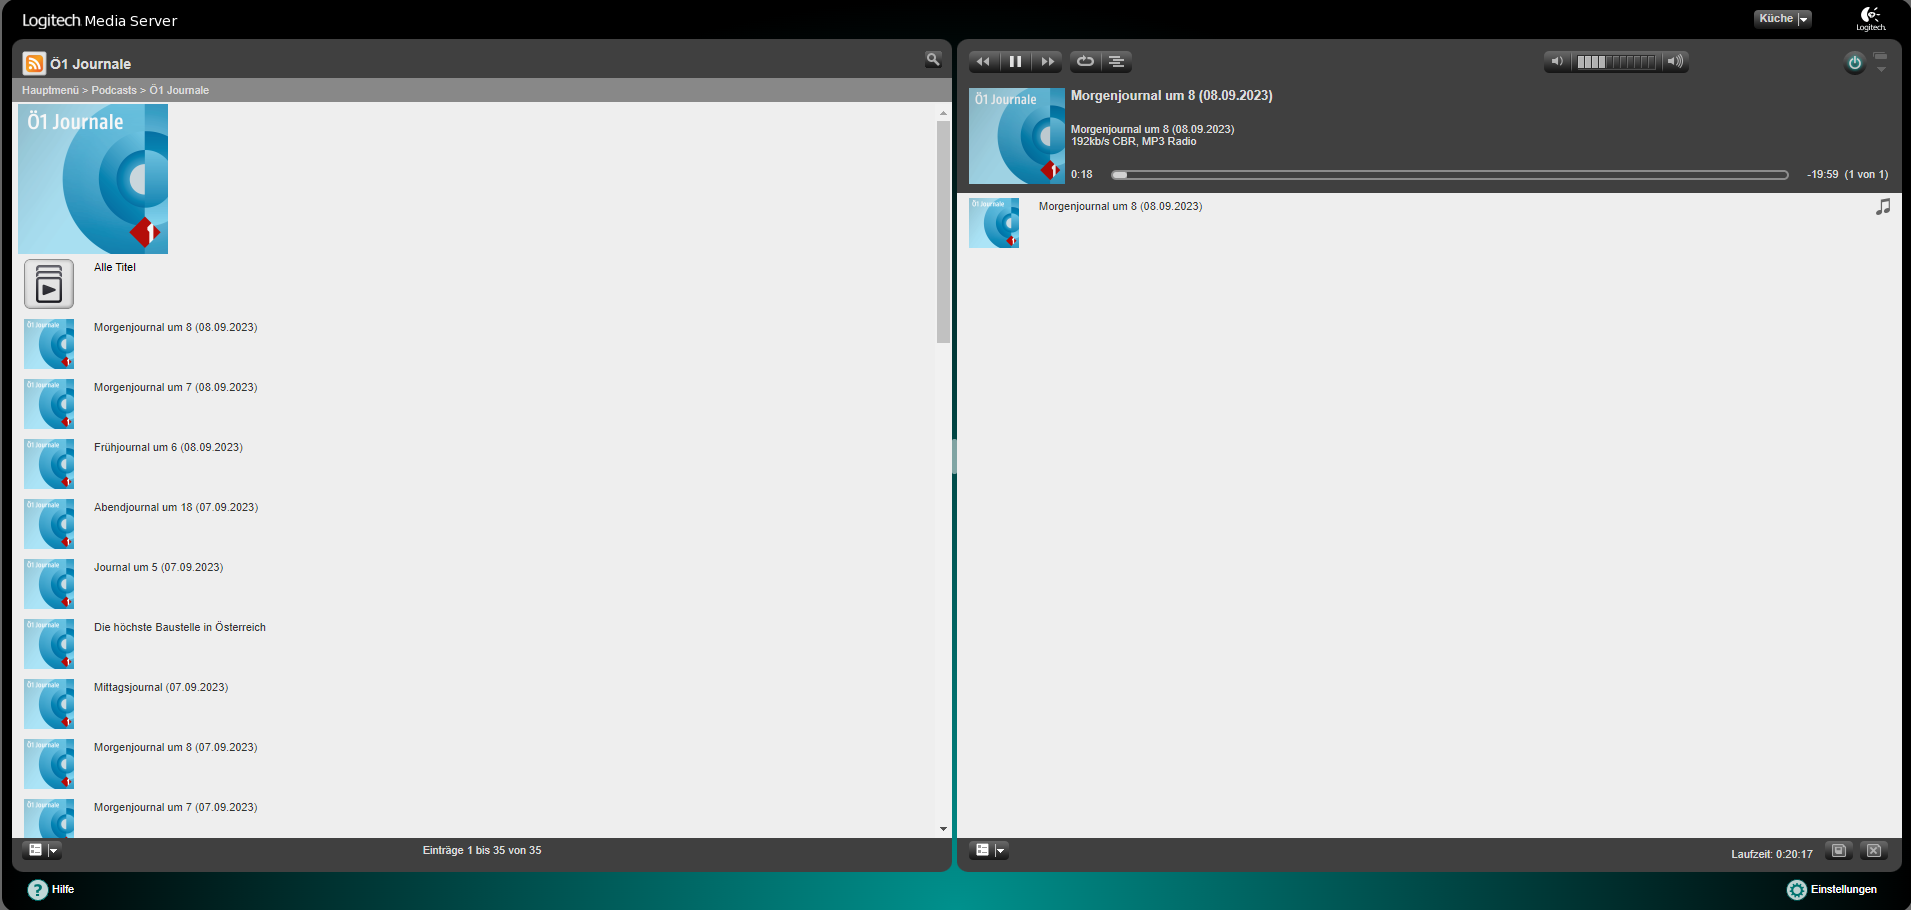This screenshot has height=910, width=1911.
Task: Open Morgenjournal um 7 (08.09.2023)
Action: coord(175,387)
